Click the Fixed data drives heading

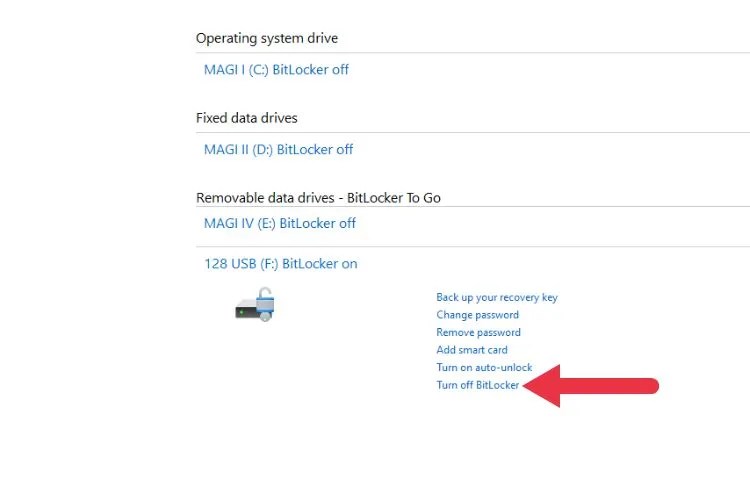[247, 118]
